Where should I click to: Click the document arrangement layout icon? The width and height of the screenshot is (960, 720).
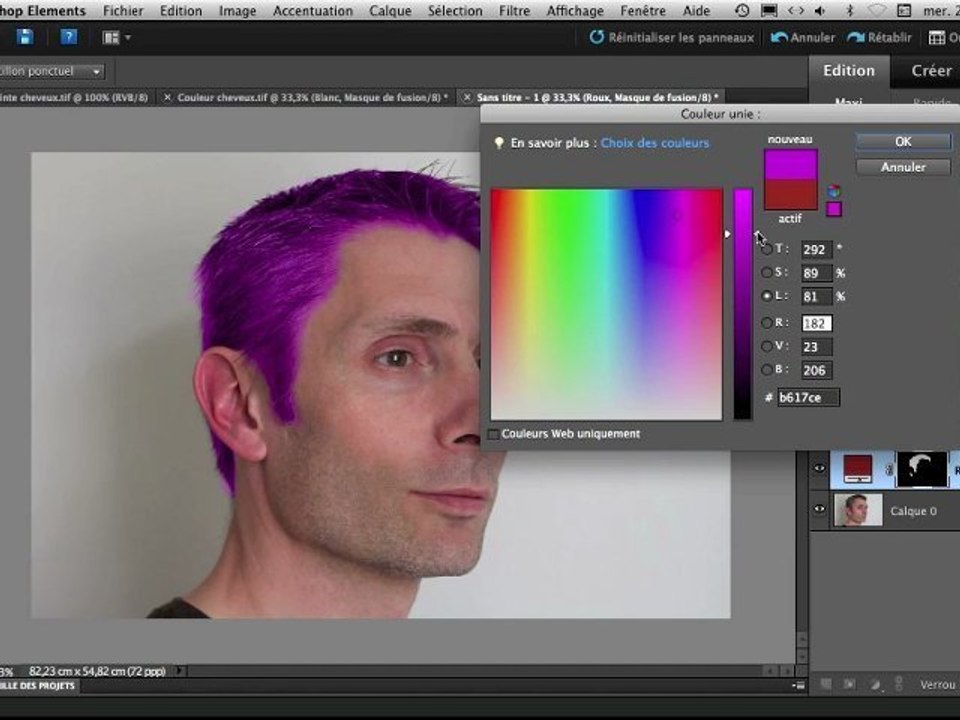pos(111,38)
